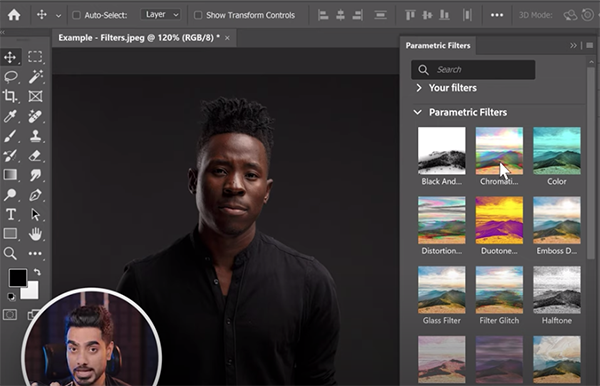Viewport: 600px width, 386px height.
Task: Open the Parametric Filters panel menu
Action: point(590,46)
